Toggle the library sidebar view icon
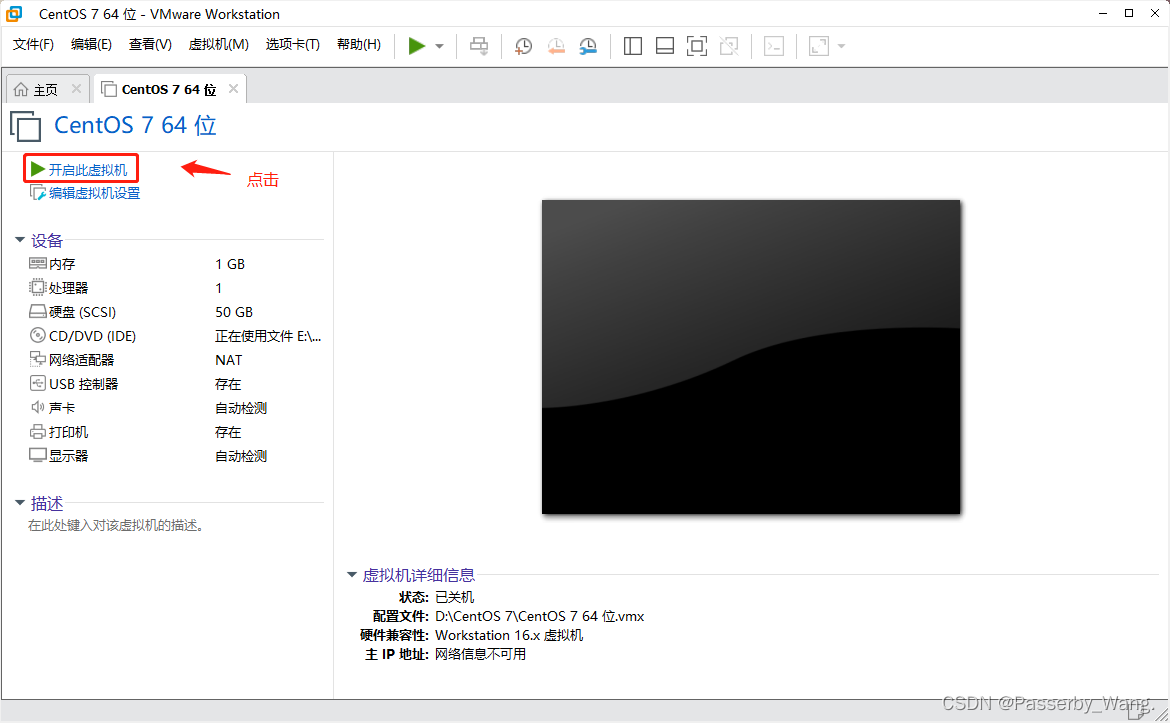Screen dimensions: 1170x723 633,46
